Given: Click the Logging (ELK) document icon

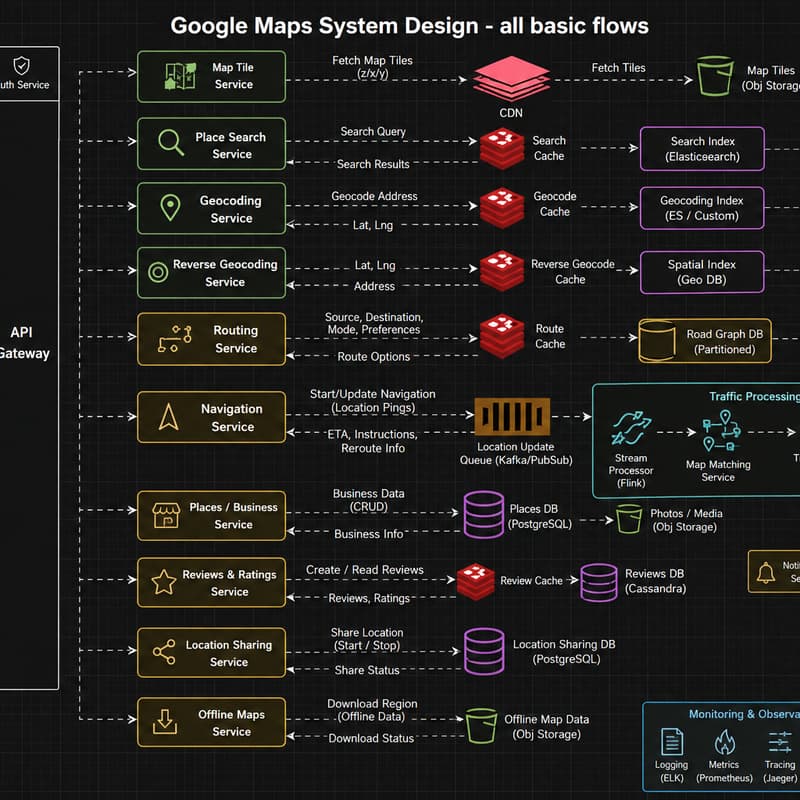Looking at the screenshot, I should (672, 741).
